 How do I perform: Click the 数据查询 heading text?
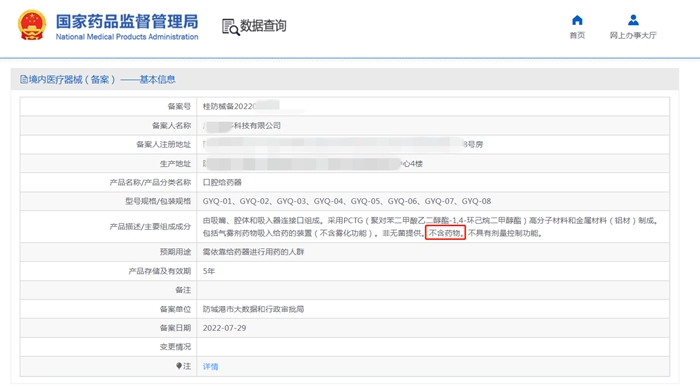[x=263, y=26]
